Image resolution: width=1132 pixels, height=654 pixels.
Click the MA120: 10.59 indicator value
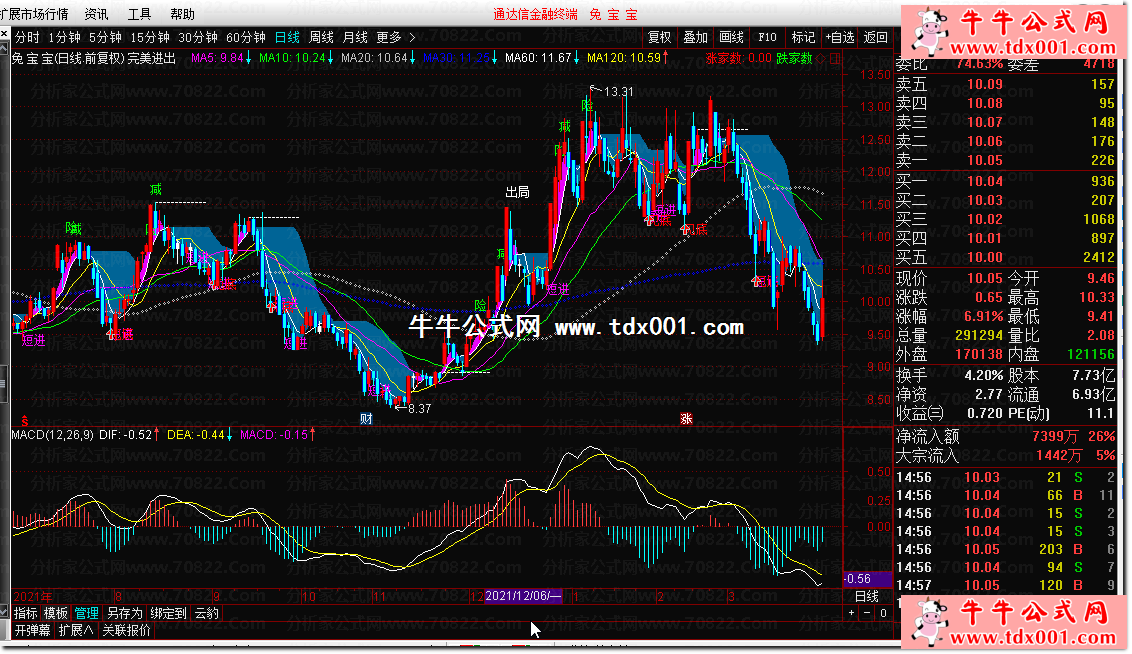[x=624, y=58]
